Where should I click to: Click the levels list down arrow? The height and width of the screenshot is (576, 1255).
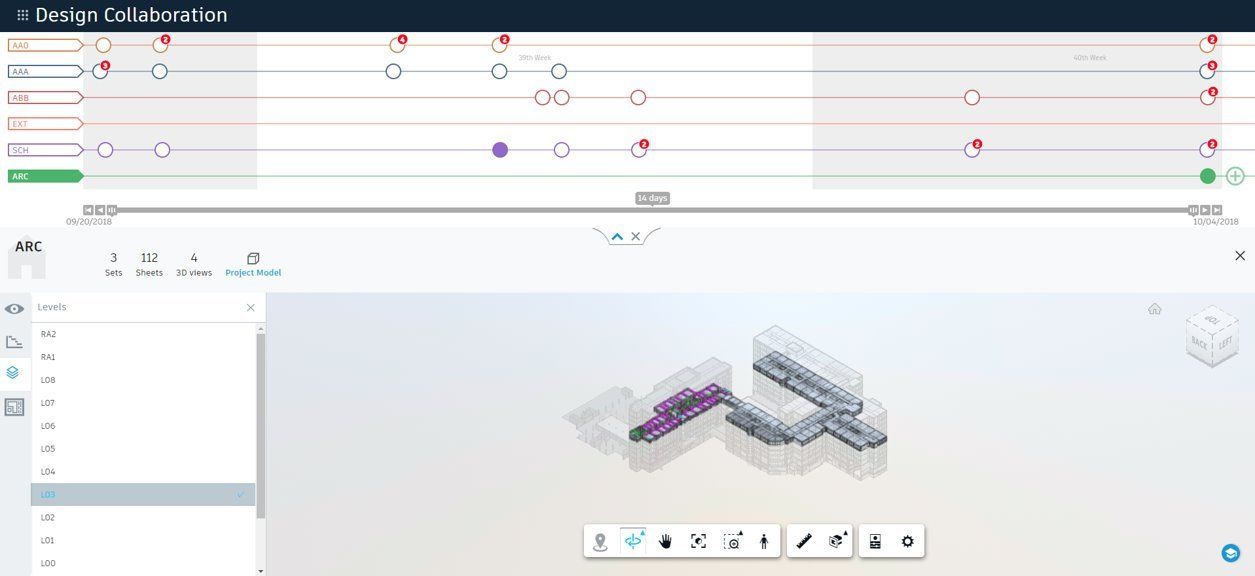point(261,571)
